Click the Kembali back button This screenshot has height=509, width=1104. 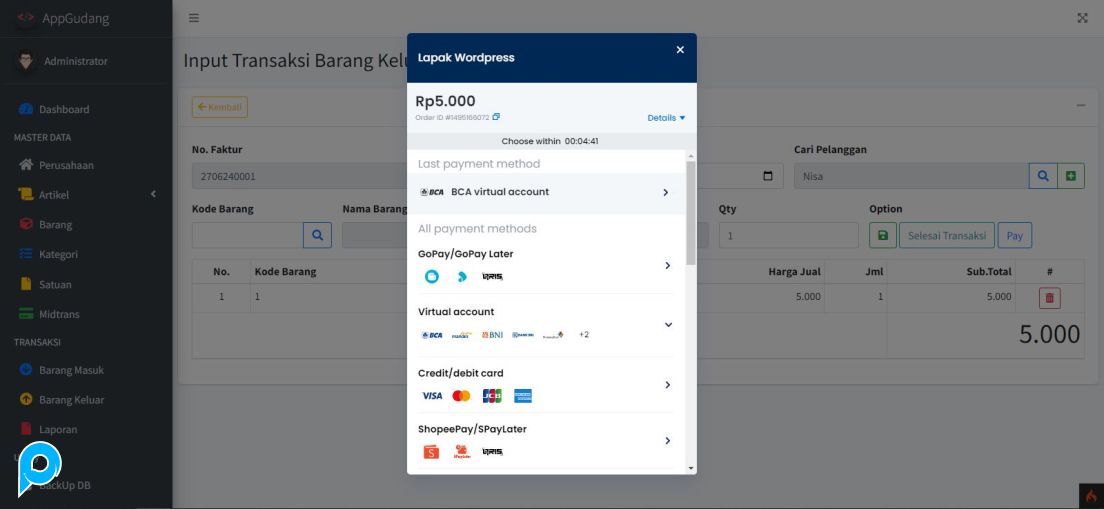(219, 107)
